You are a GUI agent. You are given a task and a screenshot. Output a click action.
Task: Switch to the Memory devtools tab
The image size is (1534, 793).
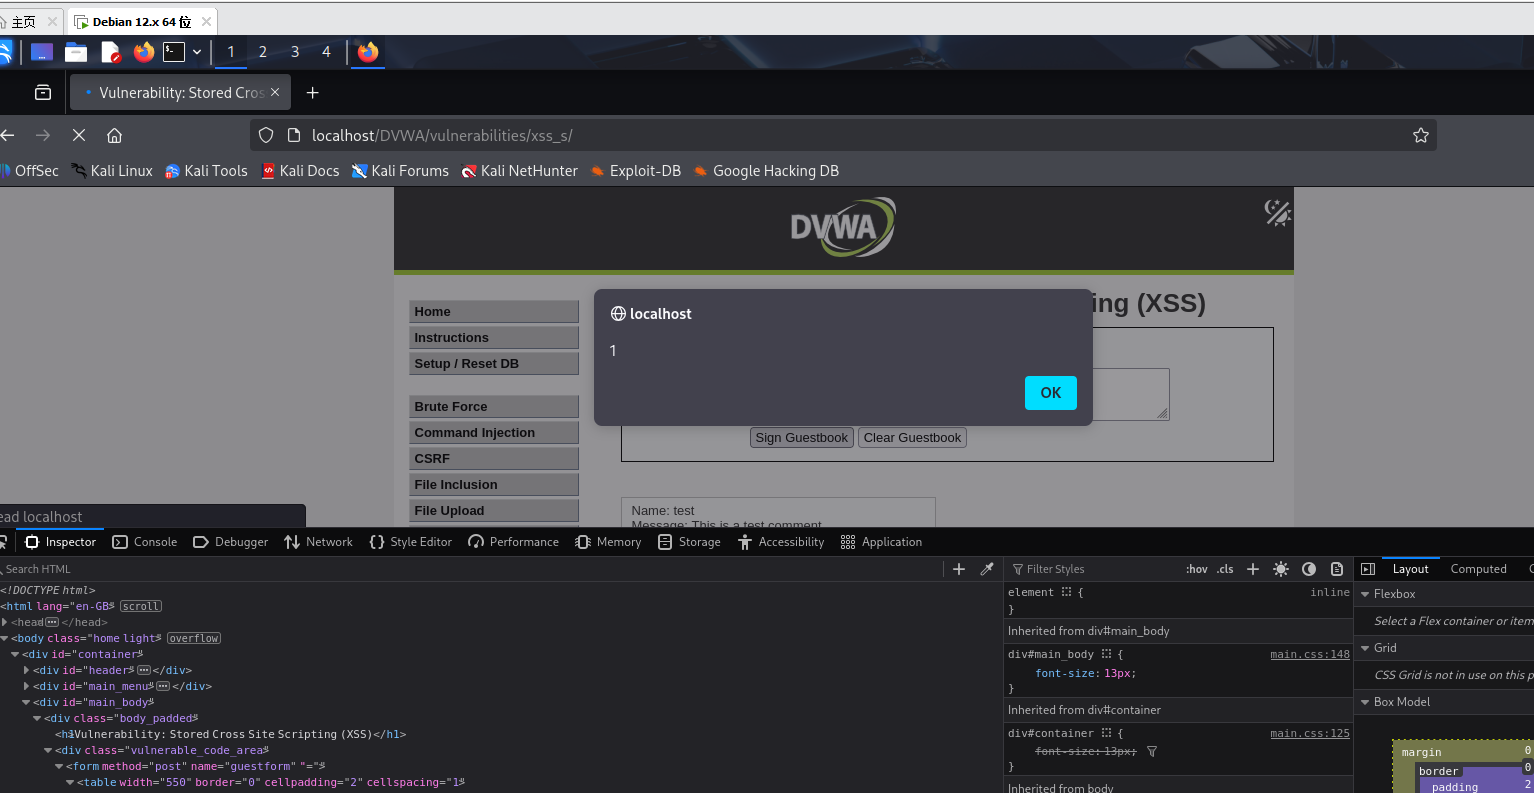[608, 542]
